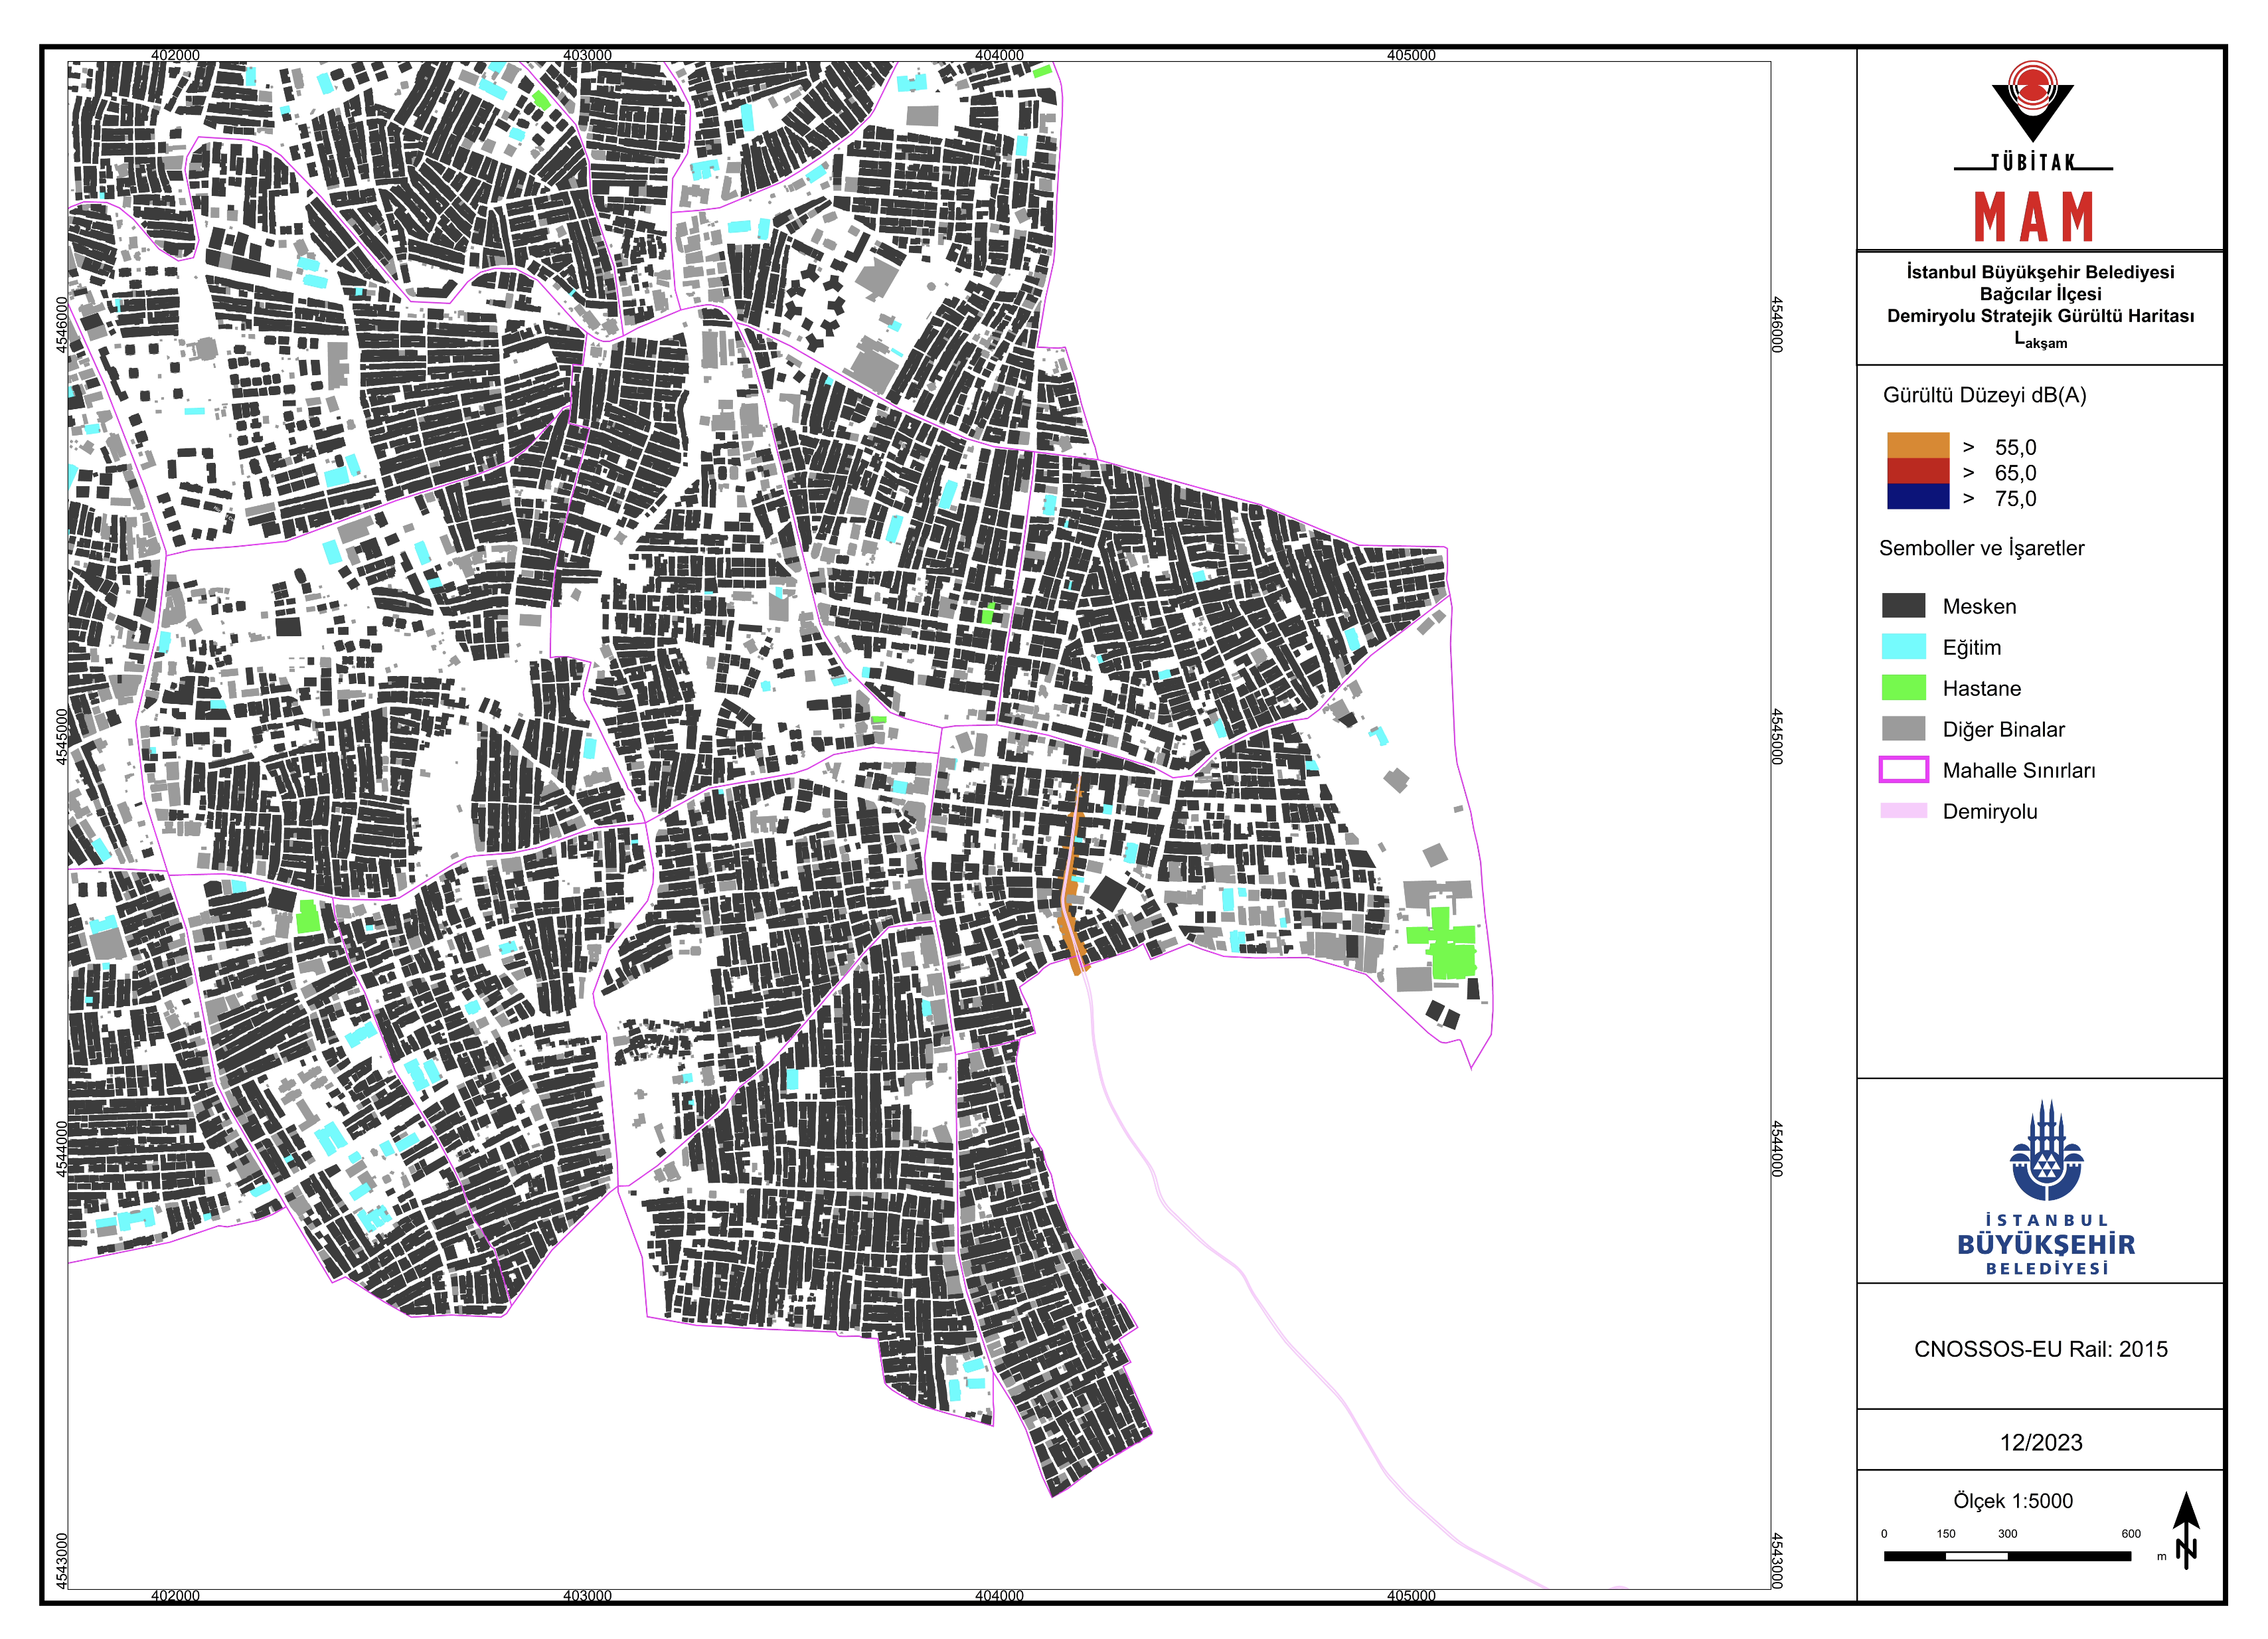Click the top '405000' coordinate label
The image size is (2268, 1639).
coord(1411,55)
